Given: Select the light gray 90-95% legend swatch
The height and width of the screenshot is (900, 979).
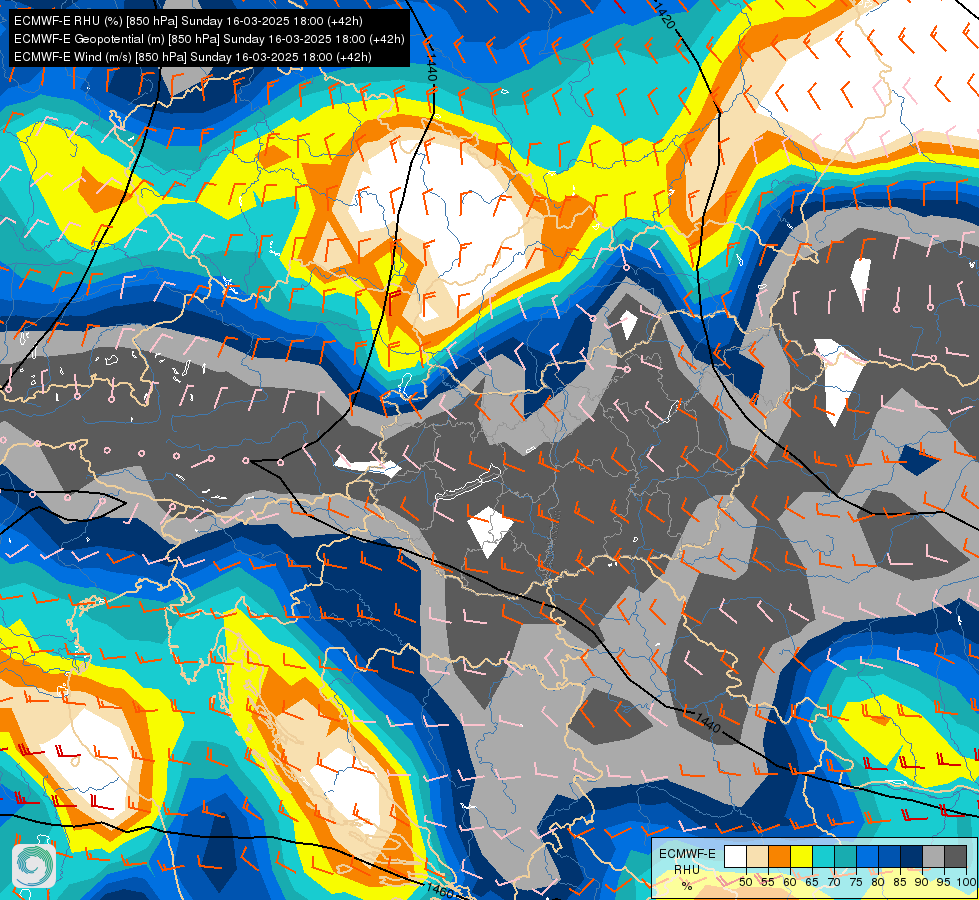Looking at the screenshot, I should [934, 856].
